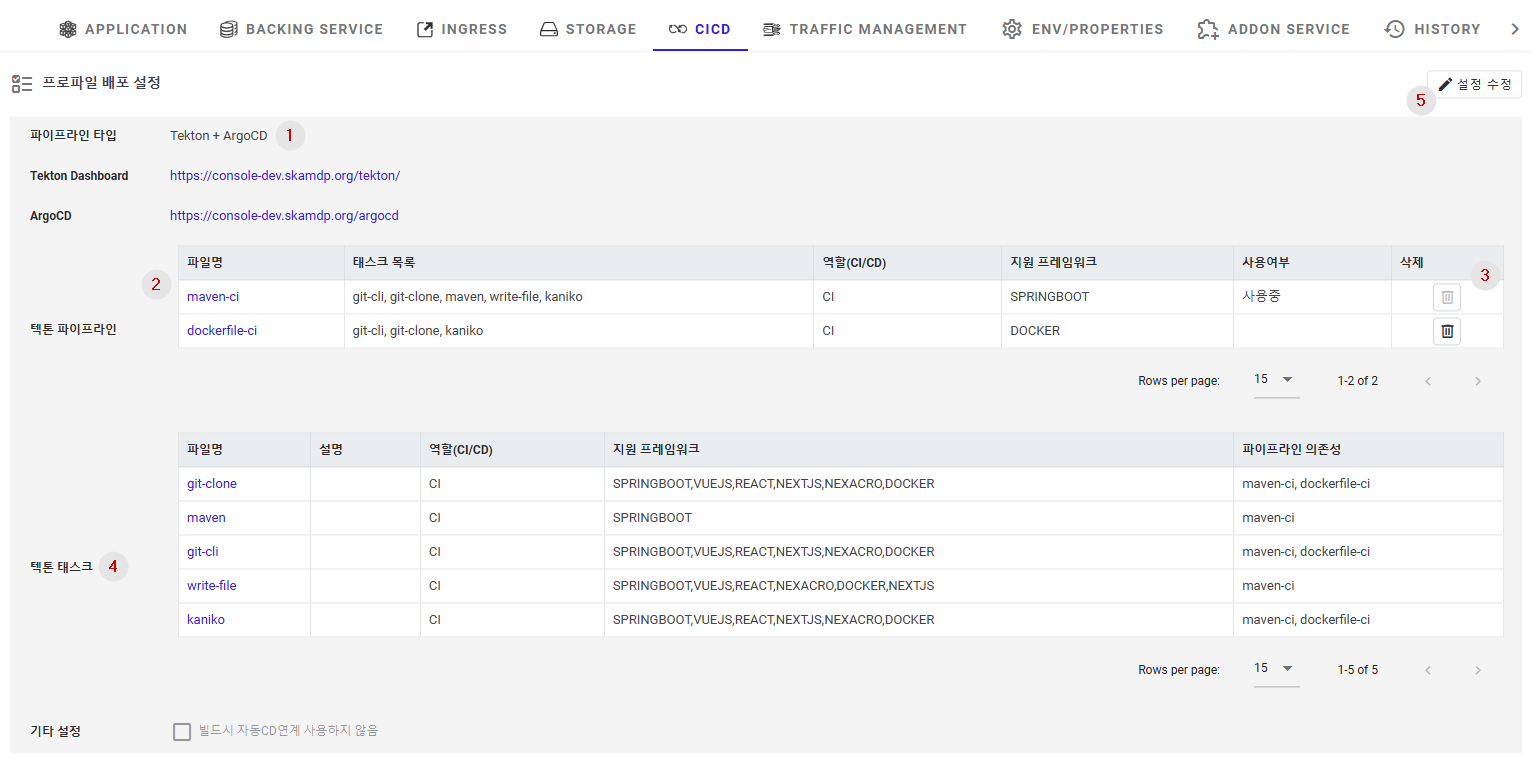The height and width of the screenshot is (757, 1533).
Task: Open the Tekton Dashboard URL link
Action: click(x=285, y=175)
